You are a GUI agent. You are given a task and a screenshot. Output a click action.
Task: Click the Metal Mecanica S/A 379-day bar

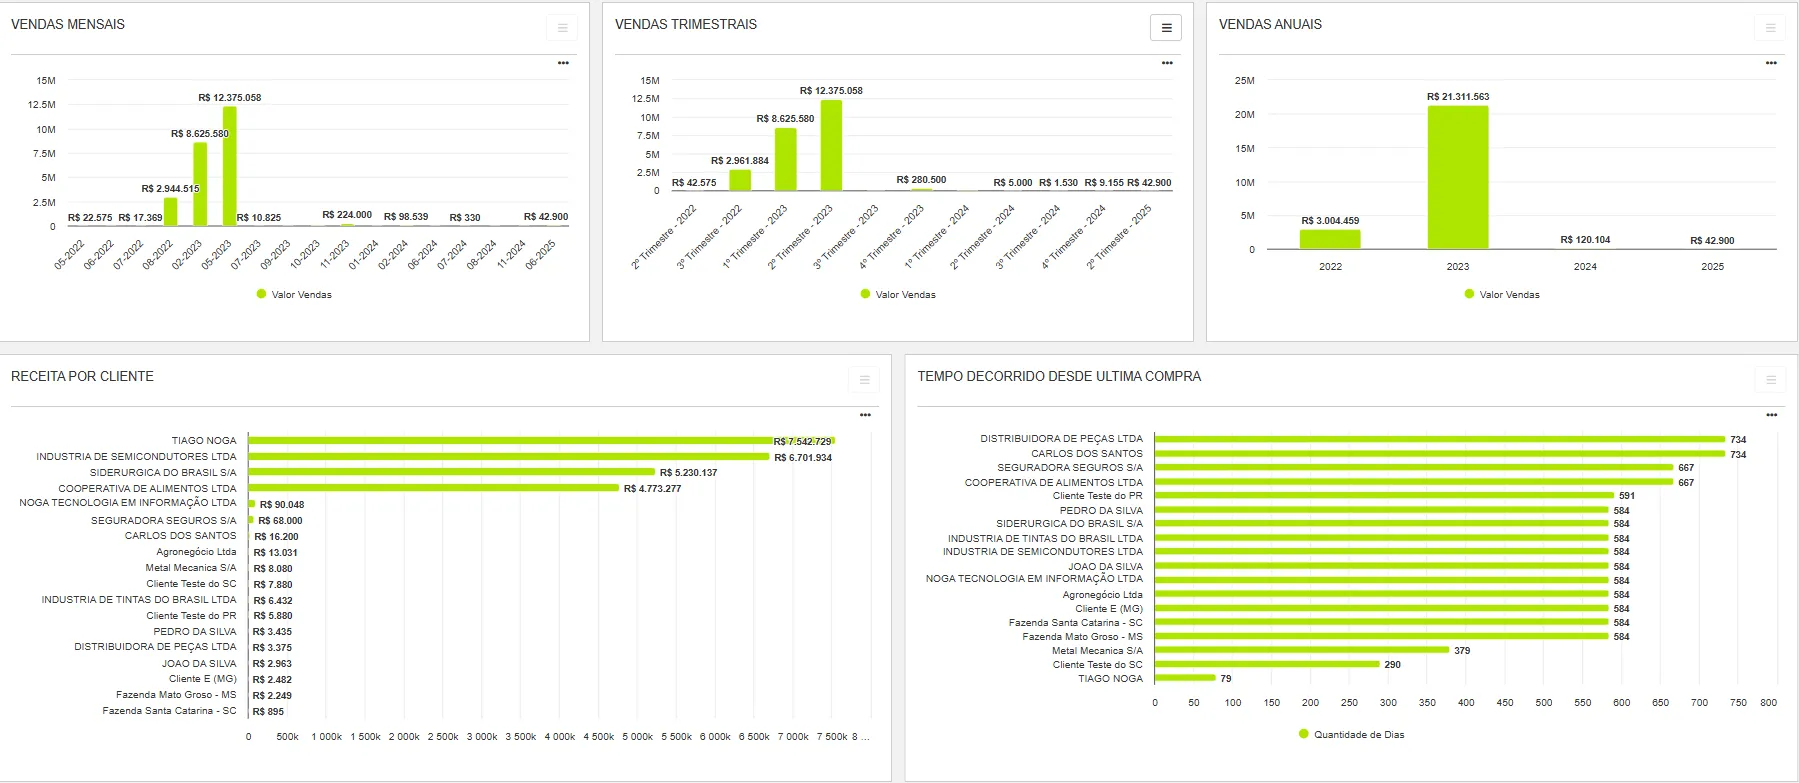1301,650
